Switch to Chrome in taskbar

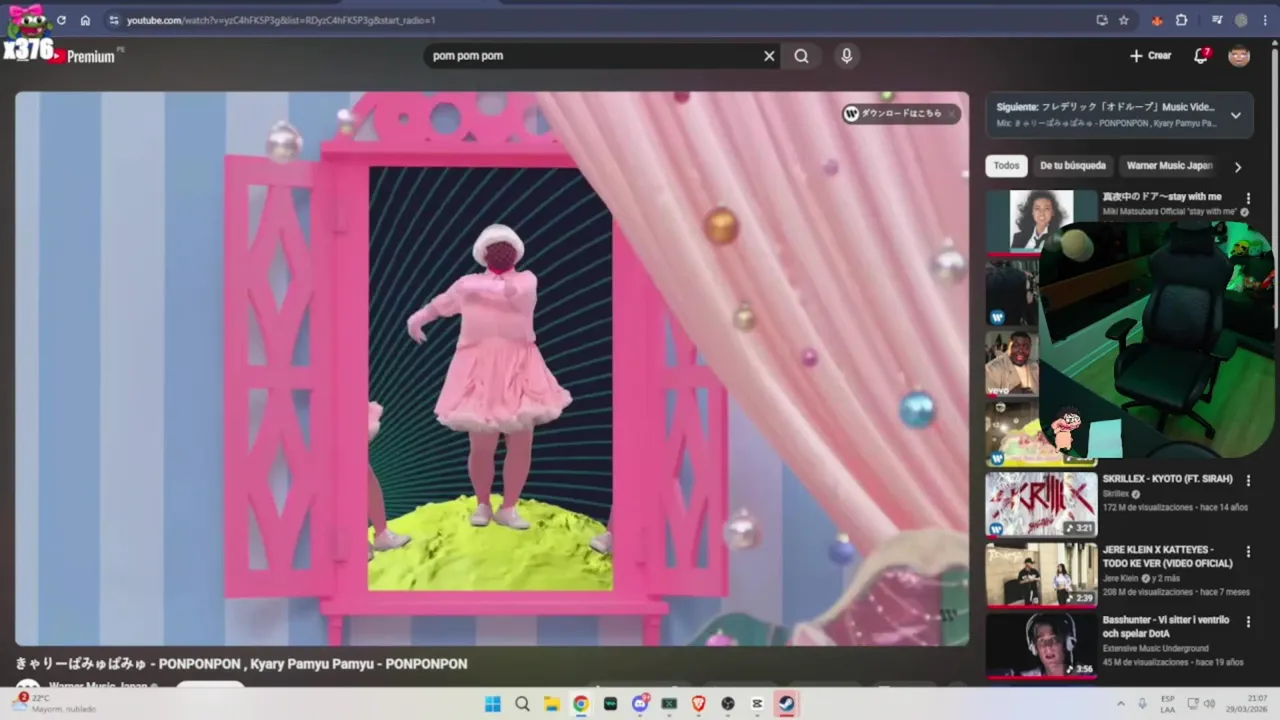[x=581, y=704]
